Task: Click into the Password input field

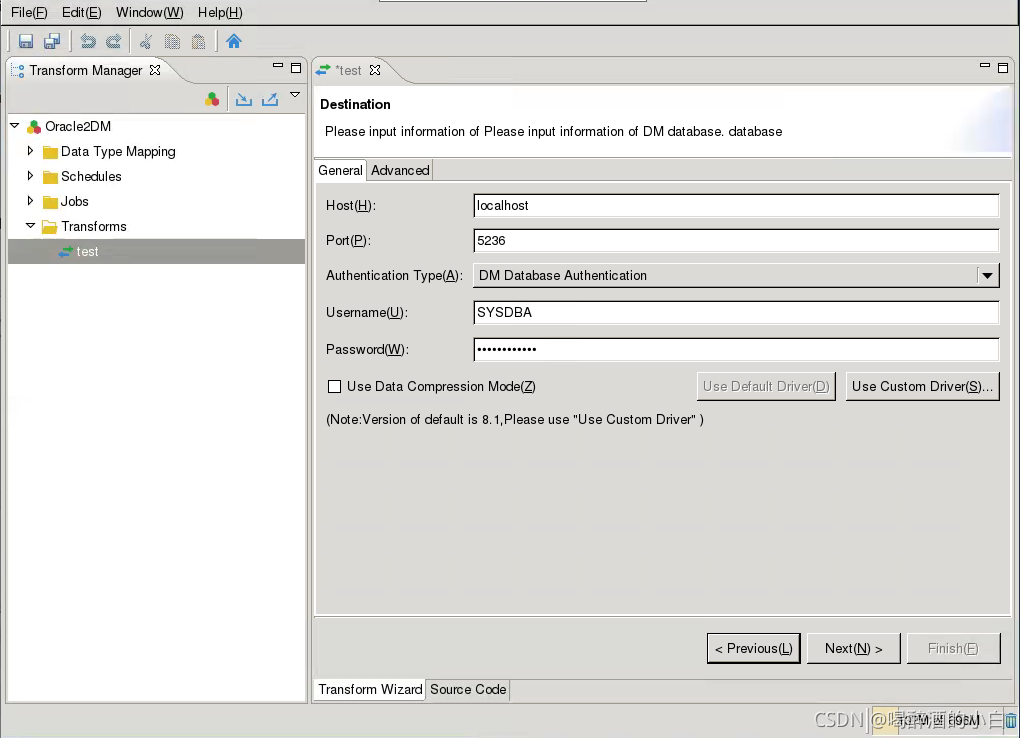Action: 736,349
